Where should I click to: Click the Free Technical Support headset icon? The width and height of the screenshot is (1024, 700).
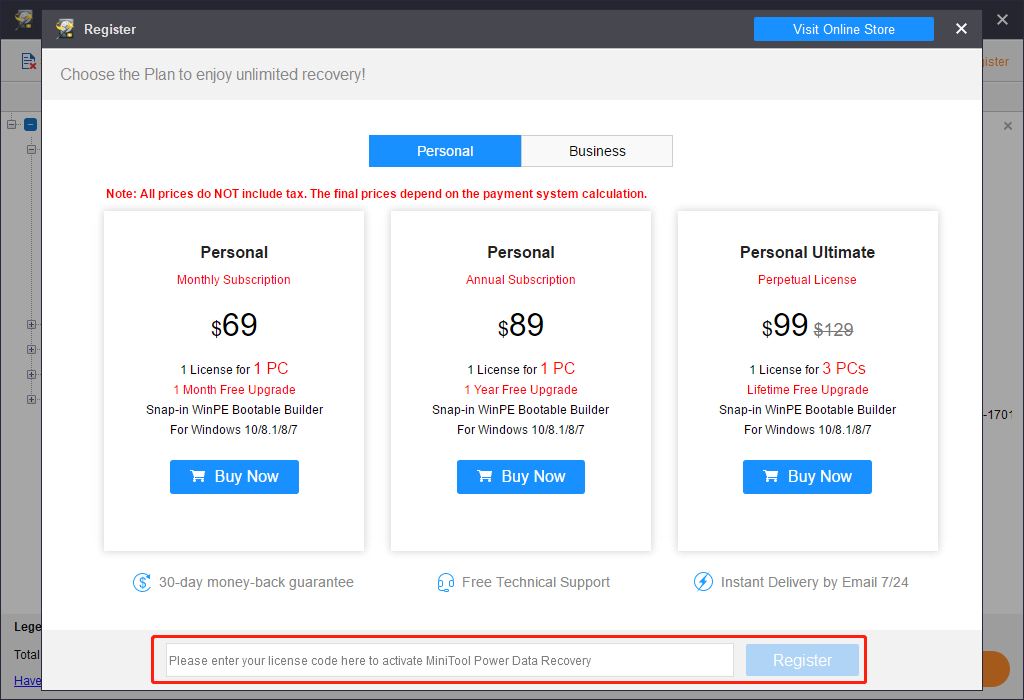click(x=444, y=582)
